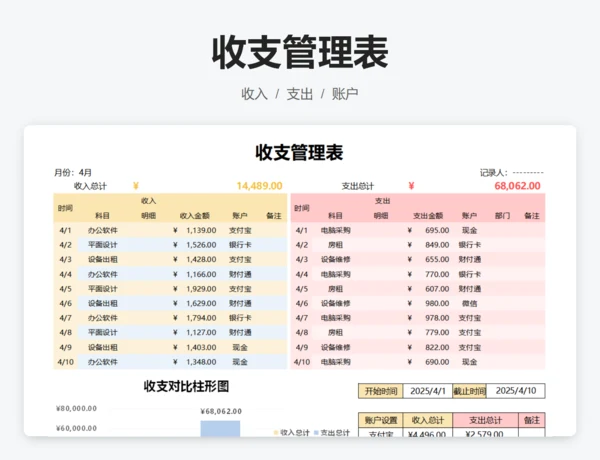600x460 pixels.
Task: Edit the end date field 2025/4/10
Action: (x=516, y=391)
